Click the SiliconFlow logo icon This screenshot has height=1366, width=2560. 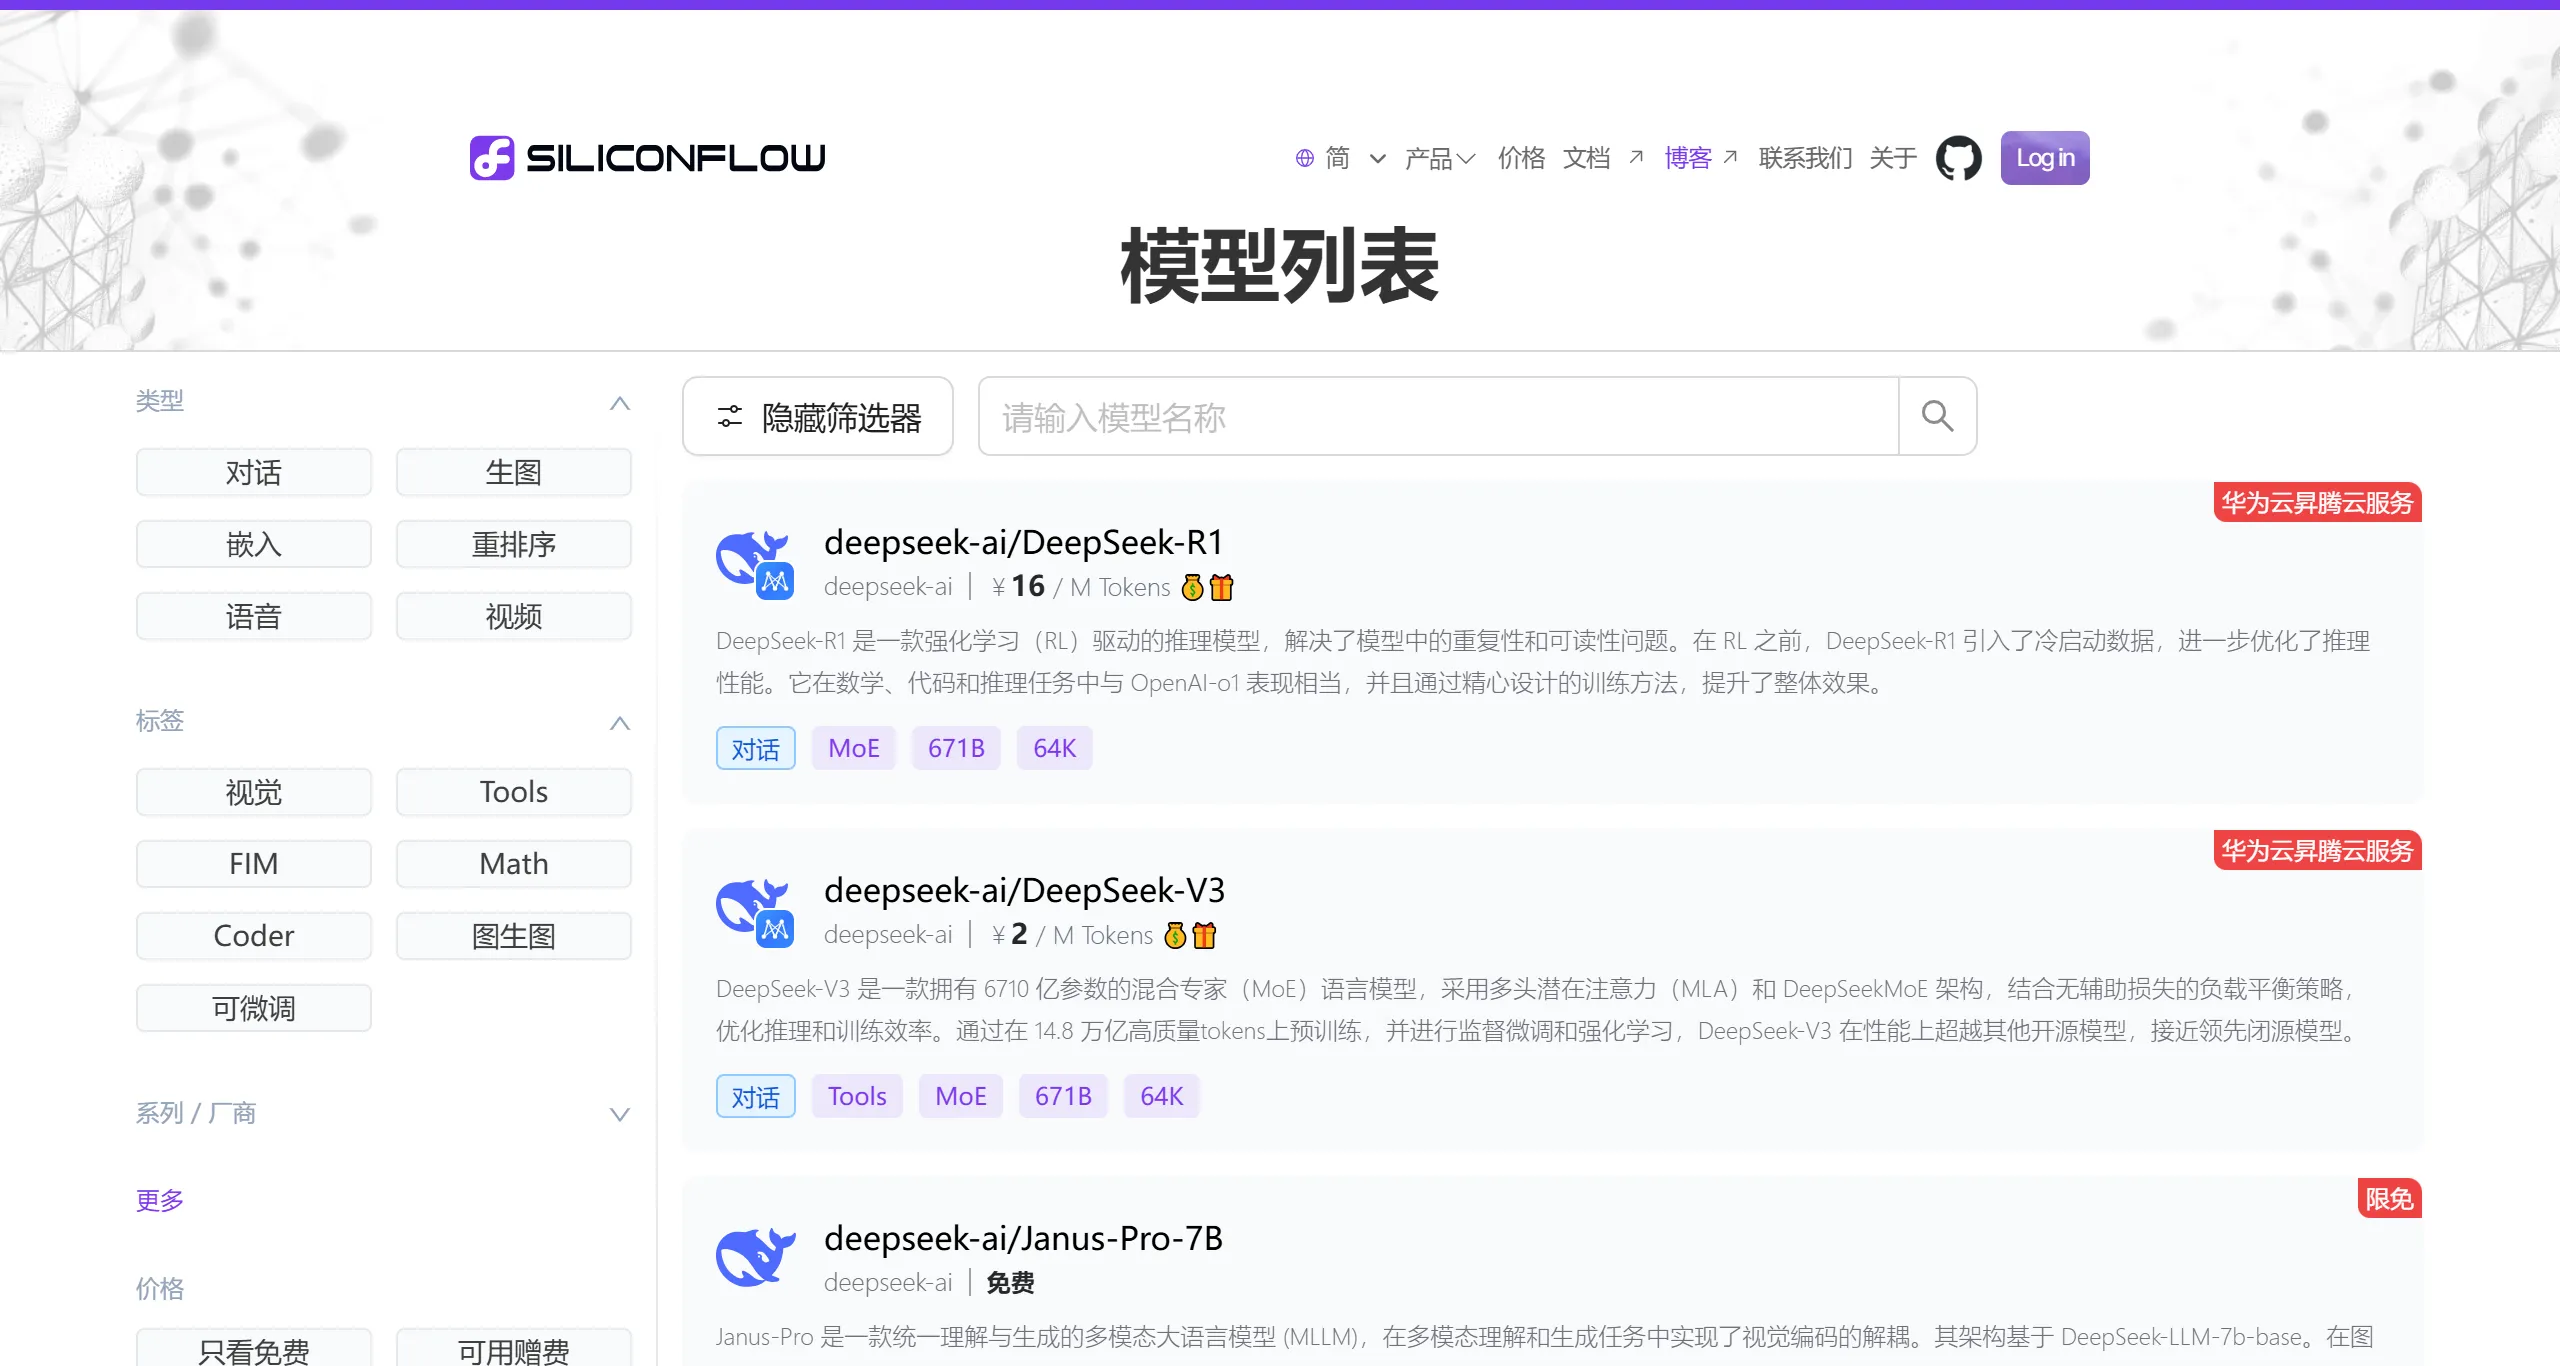click(492, 158)
